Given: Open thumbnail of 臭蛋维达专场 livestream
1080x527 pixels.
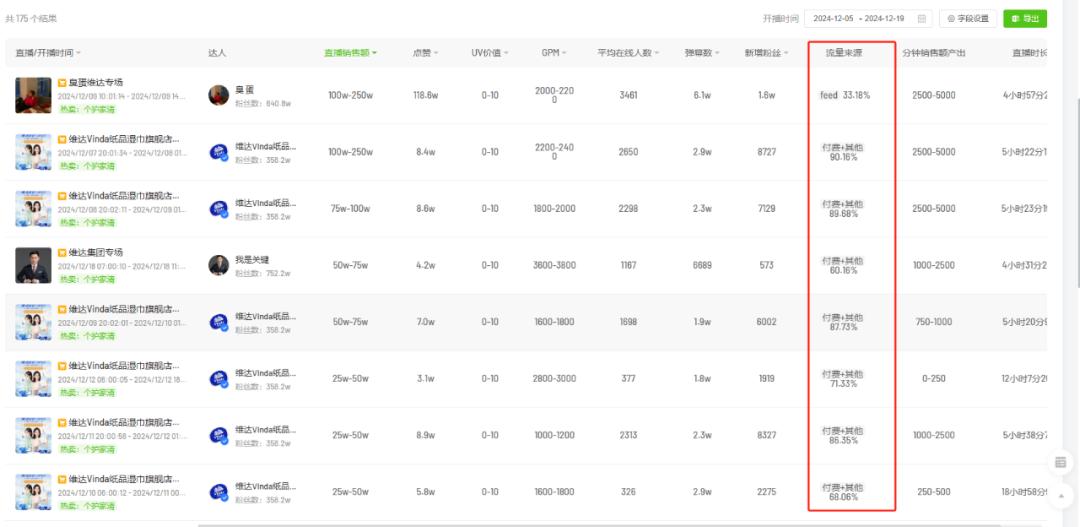Looking at the screenshot, I should point(33,95).
